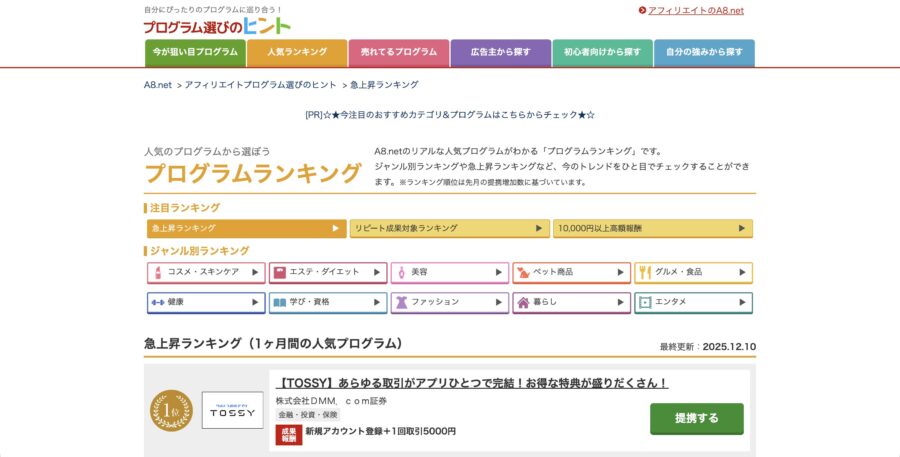This screenshot has height=457, width=900.
Task: Open the 人気ランキング tab
Action: click(297, 53)
